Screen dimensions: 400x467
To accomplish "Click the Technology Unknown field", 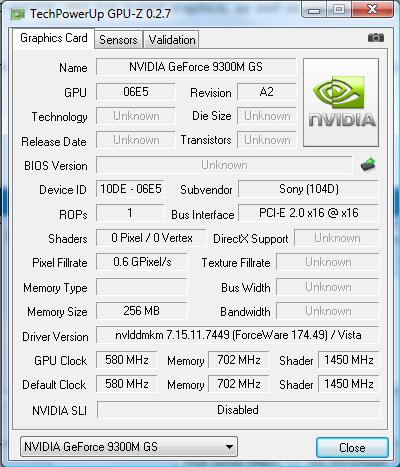I will point(136,116).
